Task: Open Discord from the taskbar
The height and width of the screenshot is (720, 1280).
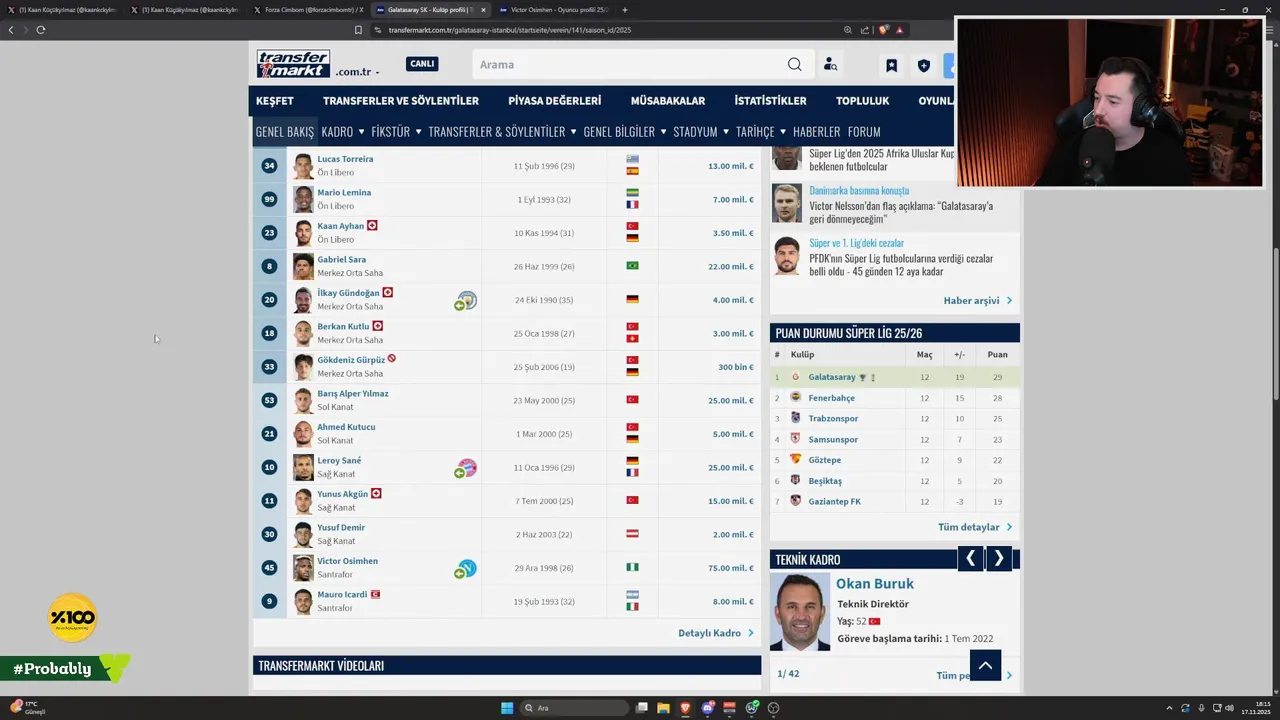Action: coord(708,708)
